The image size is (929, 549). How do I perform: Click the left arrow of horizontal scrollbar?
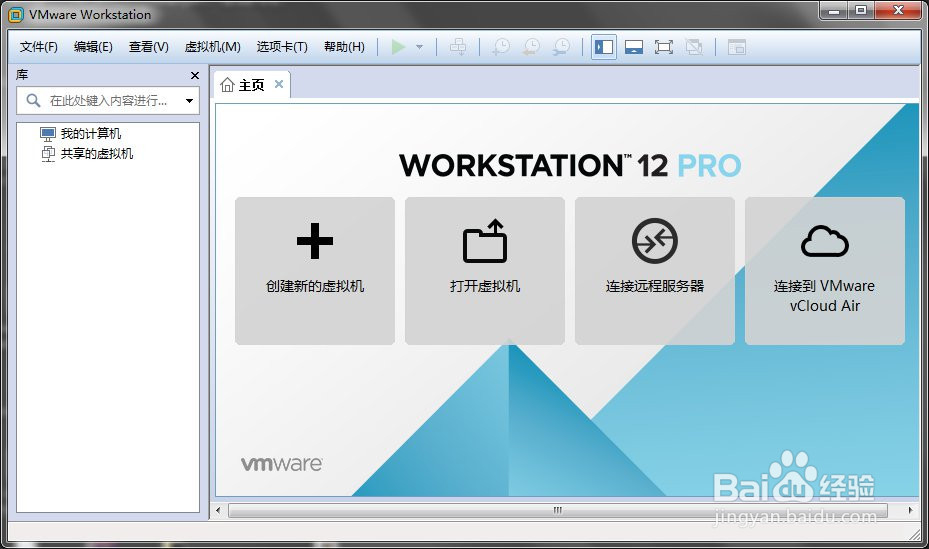click(x=219, y=510)
